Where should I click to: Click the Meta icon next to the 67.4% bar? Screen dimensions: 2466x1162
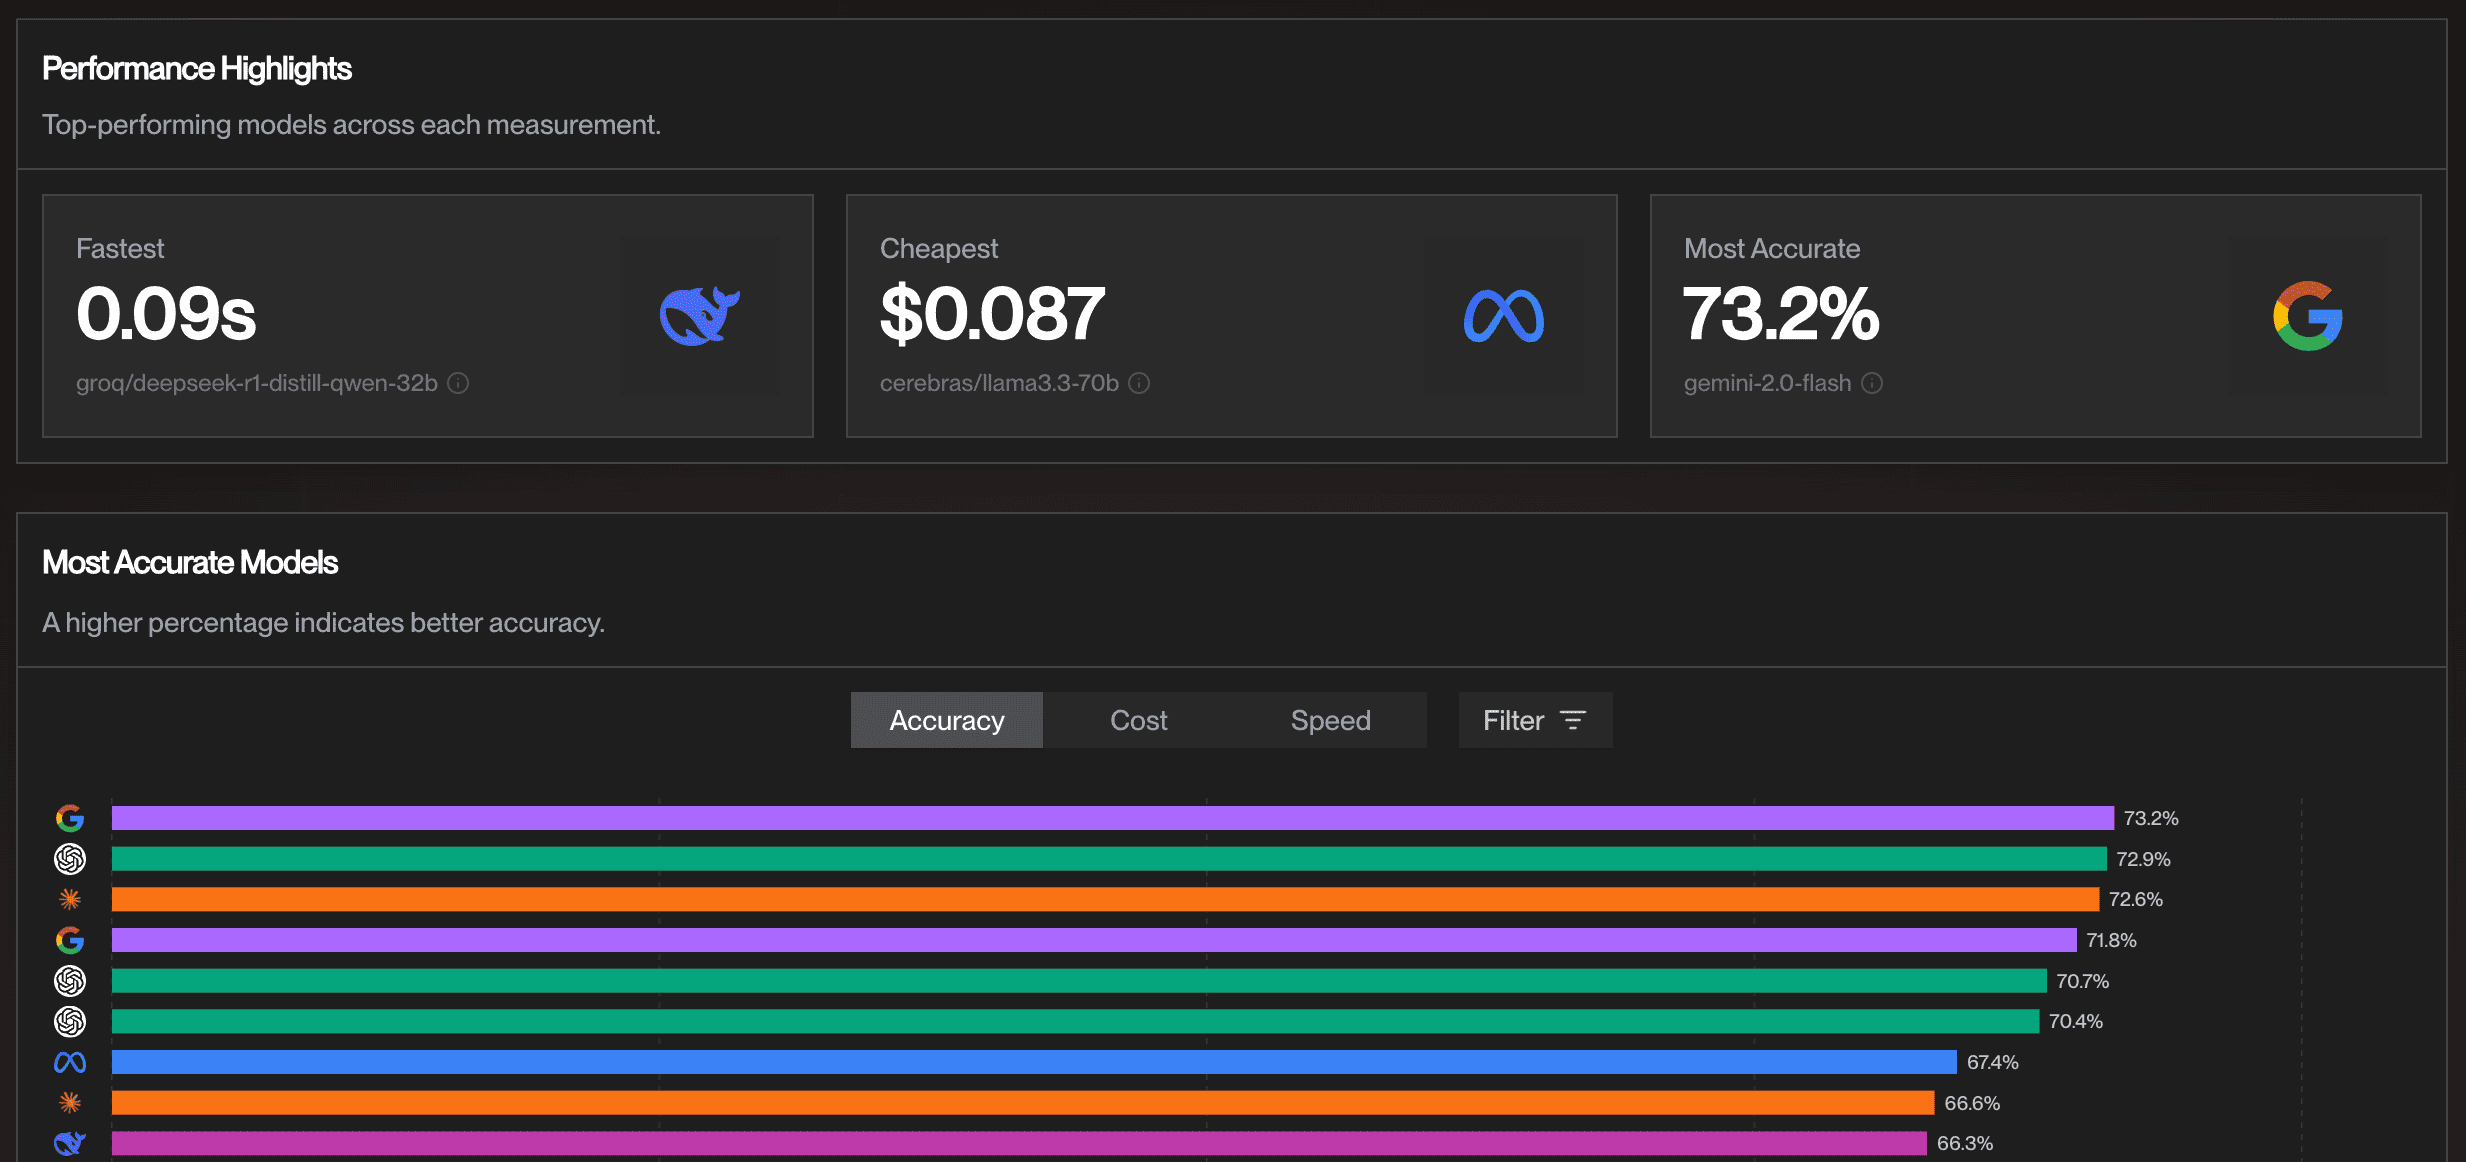coord(69,1062)
